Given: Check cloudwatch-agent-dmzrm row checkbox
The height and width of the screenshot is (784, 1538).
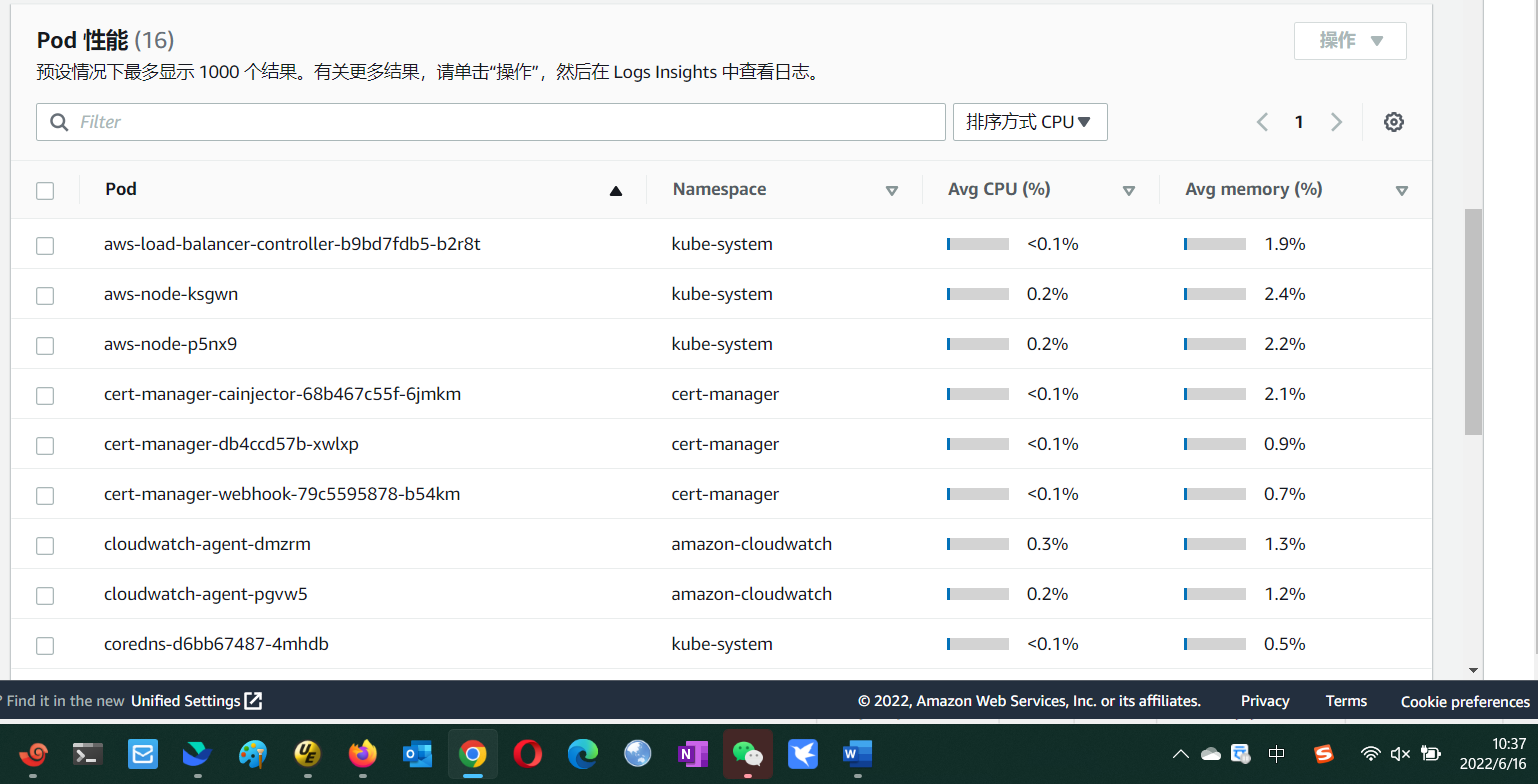Looking at the screenshot, I should pyautogui.click(x=45, y=545).
